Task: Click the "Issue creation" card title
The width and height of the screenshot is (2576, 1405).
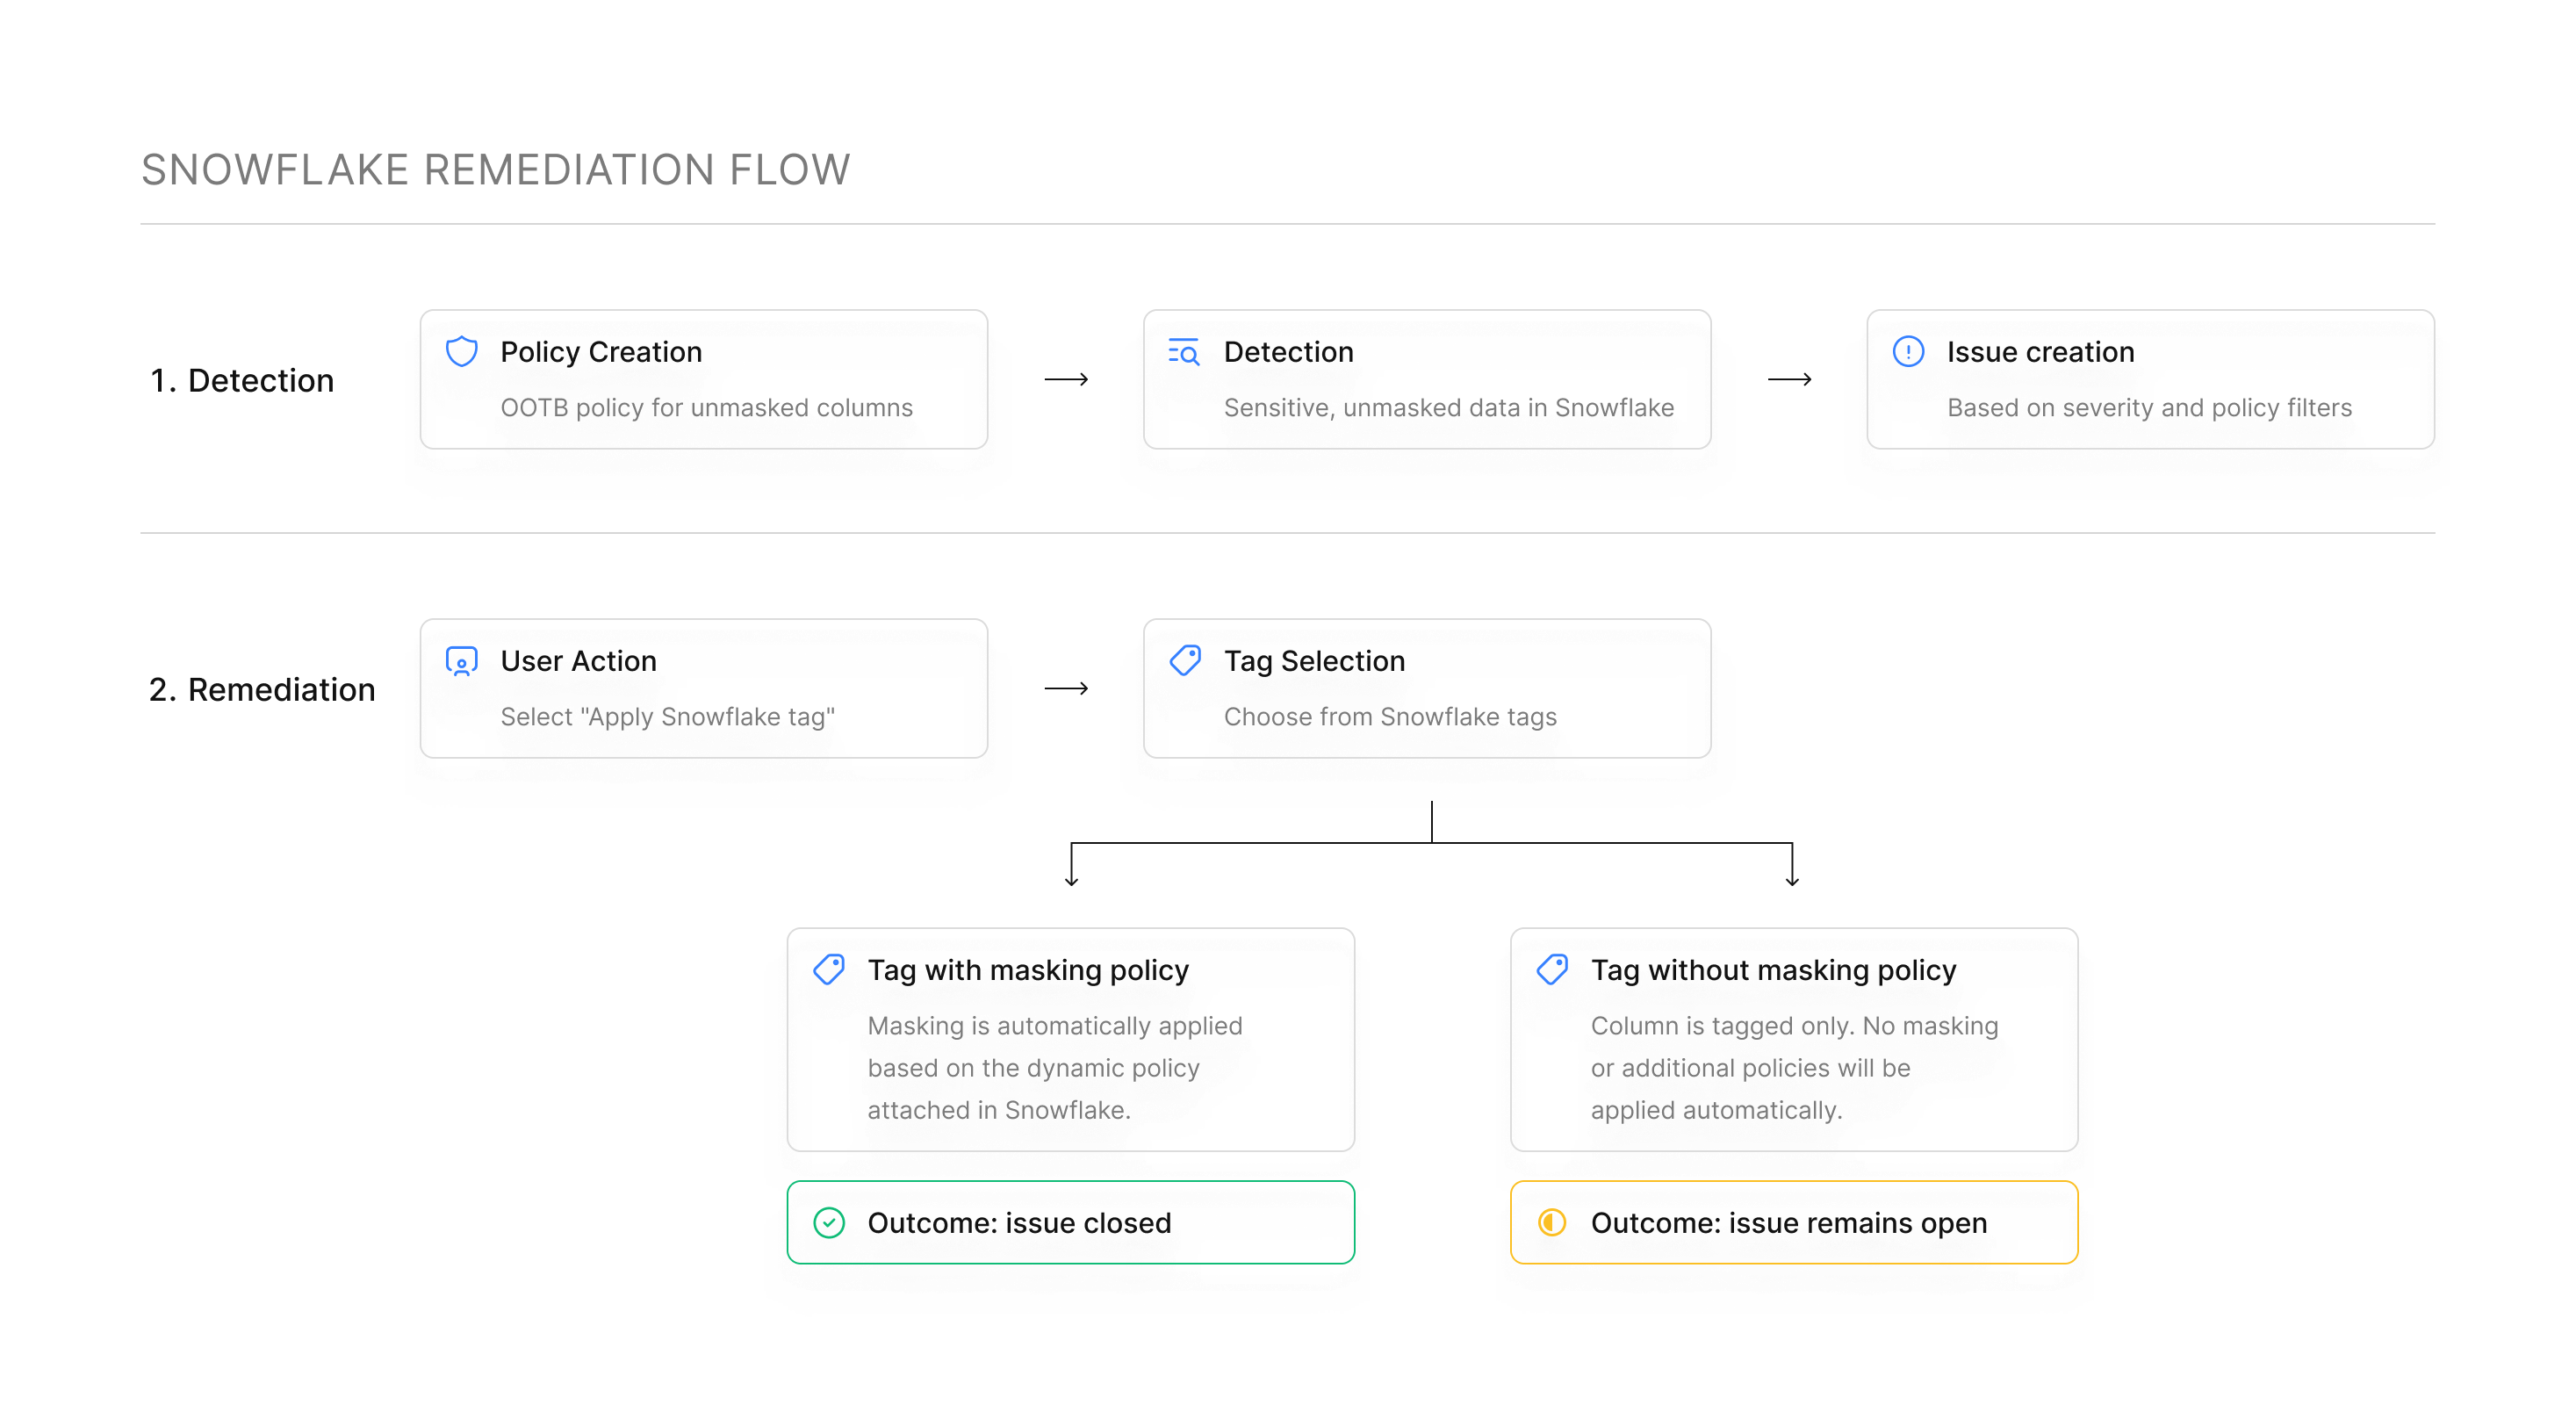Action: coord(2040,352)
